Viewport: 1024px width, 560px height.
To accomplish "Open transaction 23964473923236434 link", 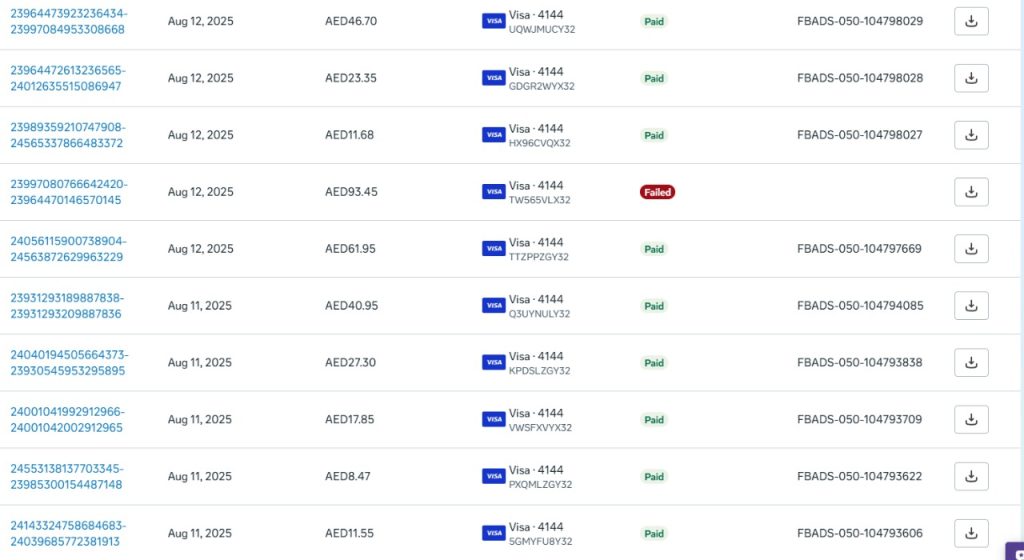I will pos(69,22).
